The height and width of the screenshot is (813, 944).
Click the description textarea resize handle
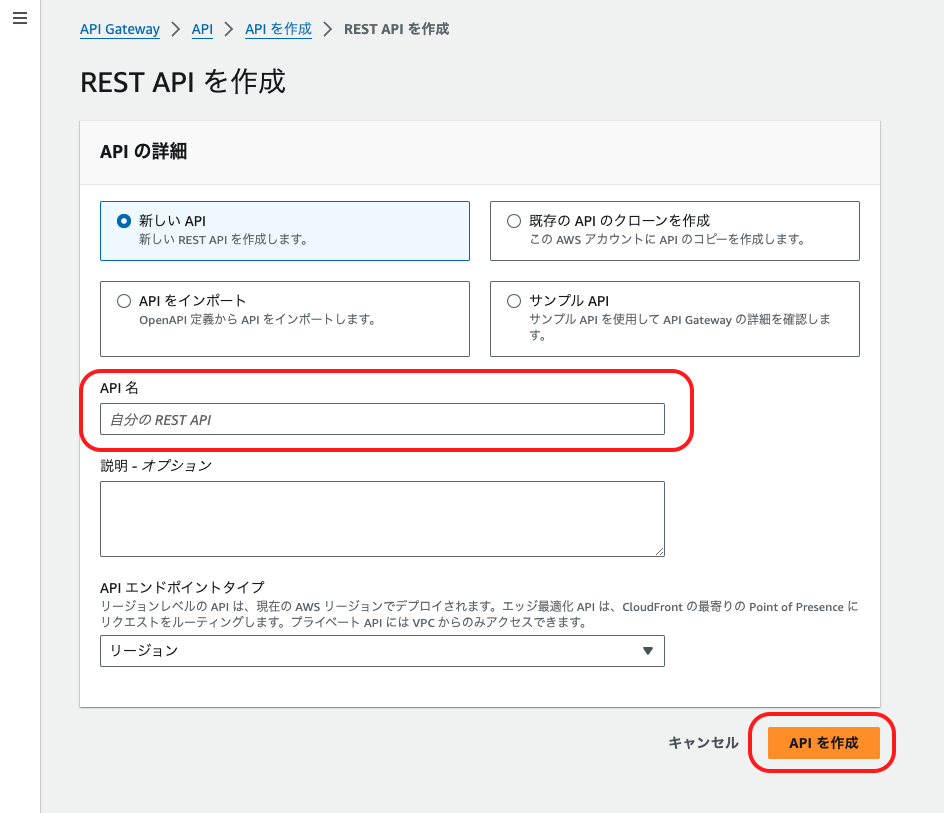pos(661,551)
